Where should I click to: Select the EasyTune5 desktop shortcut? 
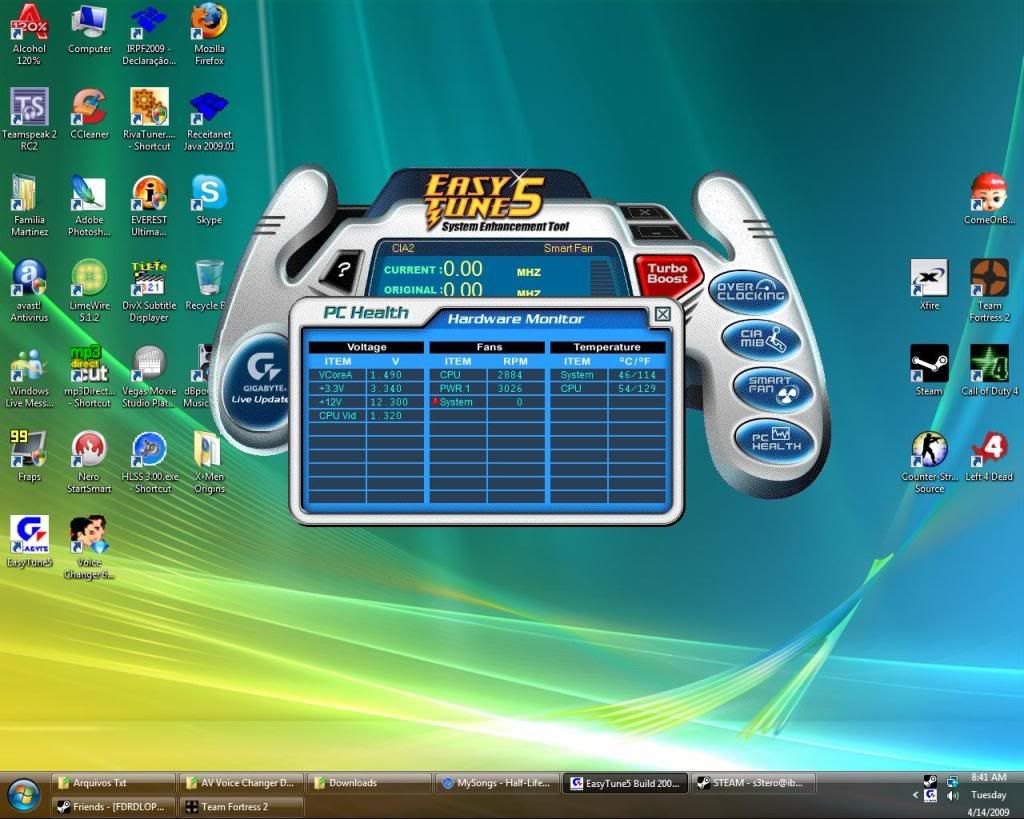[29, 542]
